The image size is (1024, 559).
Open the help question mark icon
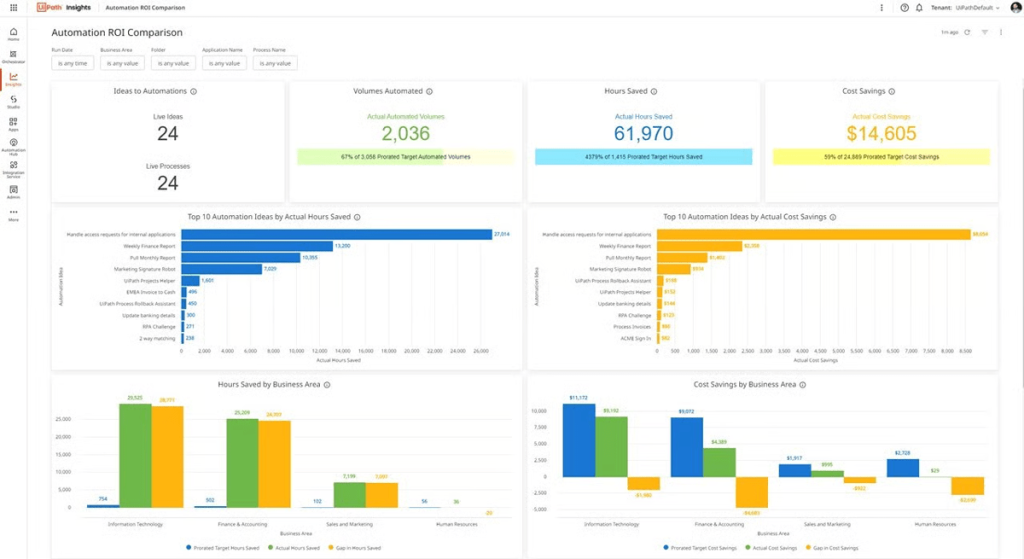pyautogui.click(x=904, y=8)
